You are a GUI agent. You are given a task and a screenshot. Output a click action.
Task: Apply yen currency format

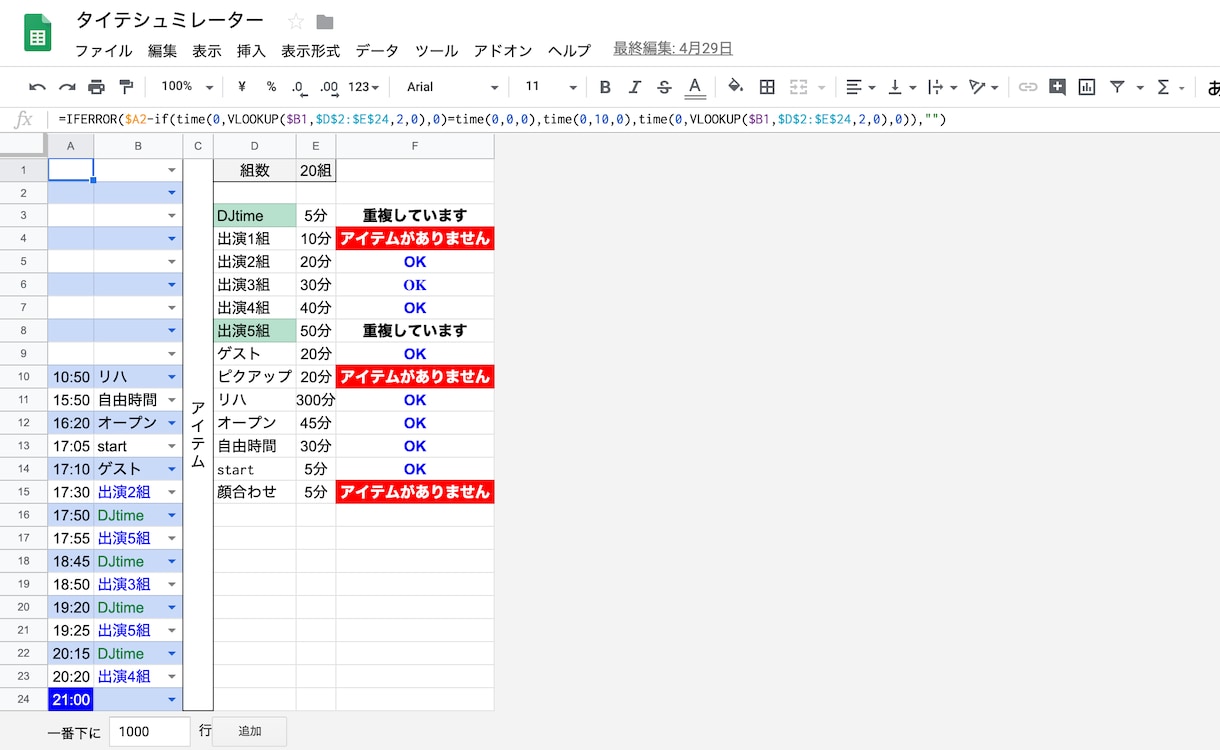click(x=242, y=87)
